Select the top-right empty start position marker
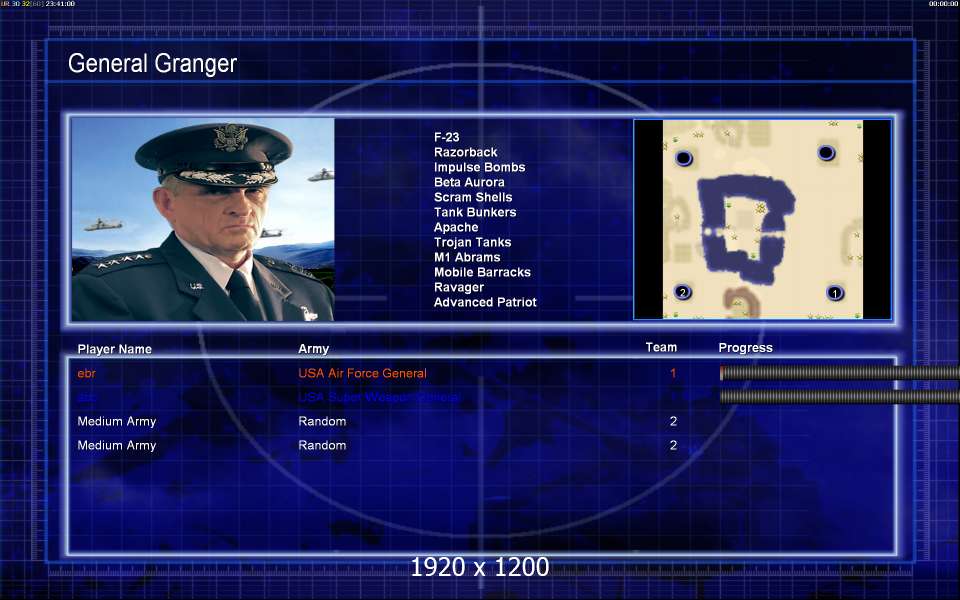960x600 pixels. coord(826,152)
